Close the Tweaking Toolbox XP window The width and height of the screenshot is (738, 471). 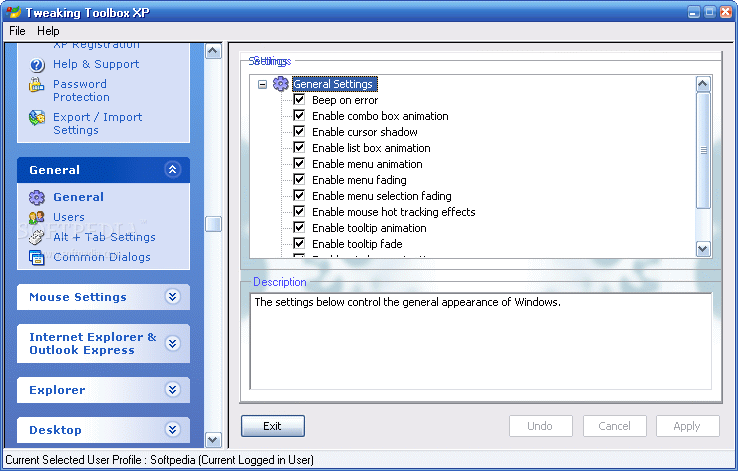(726, 12)
